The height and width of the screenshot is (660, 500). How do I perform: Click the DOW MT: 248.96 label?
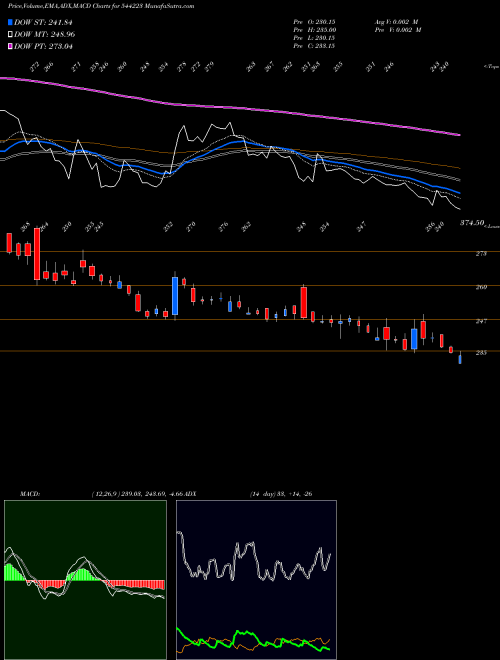[x=45, y=35]
